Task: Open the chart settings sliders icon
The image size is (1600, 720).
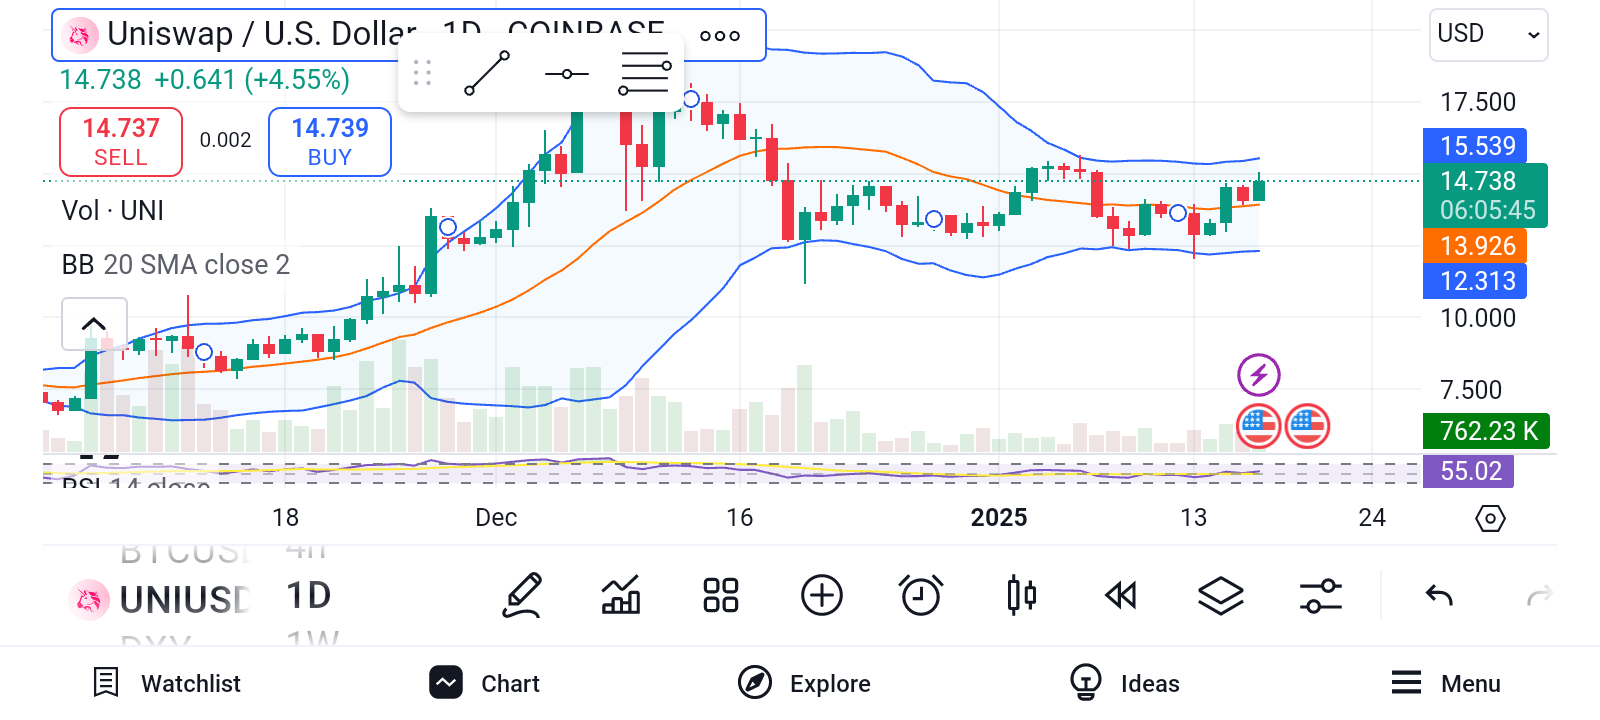Action: (x=1321, y=596)
